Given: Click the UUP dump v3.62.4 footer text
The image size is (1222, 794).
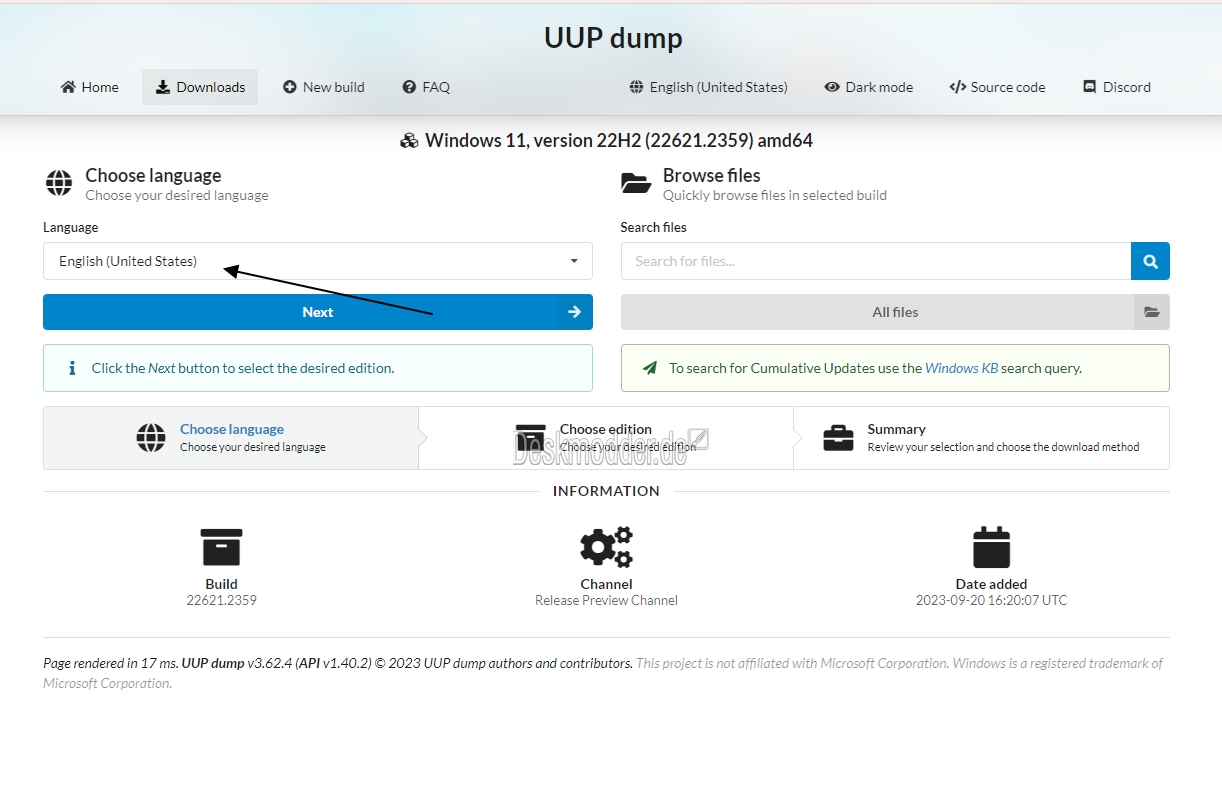Looking at the screenshot, I should [237, 663].
